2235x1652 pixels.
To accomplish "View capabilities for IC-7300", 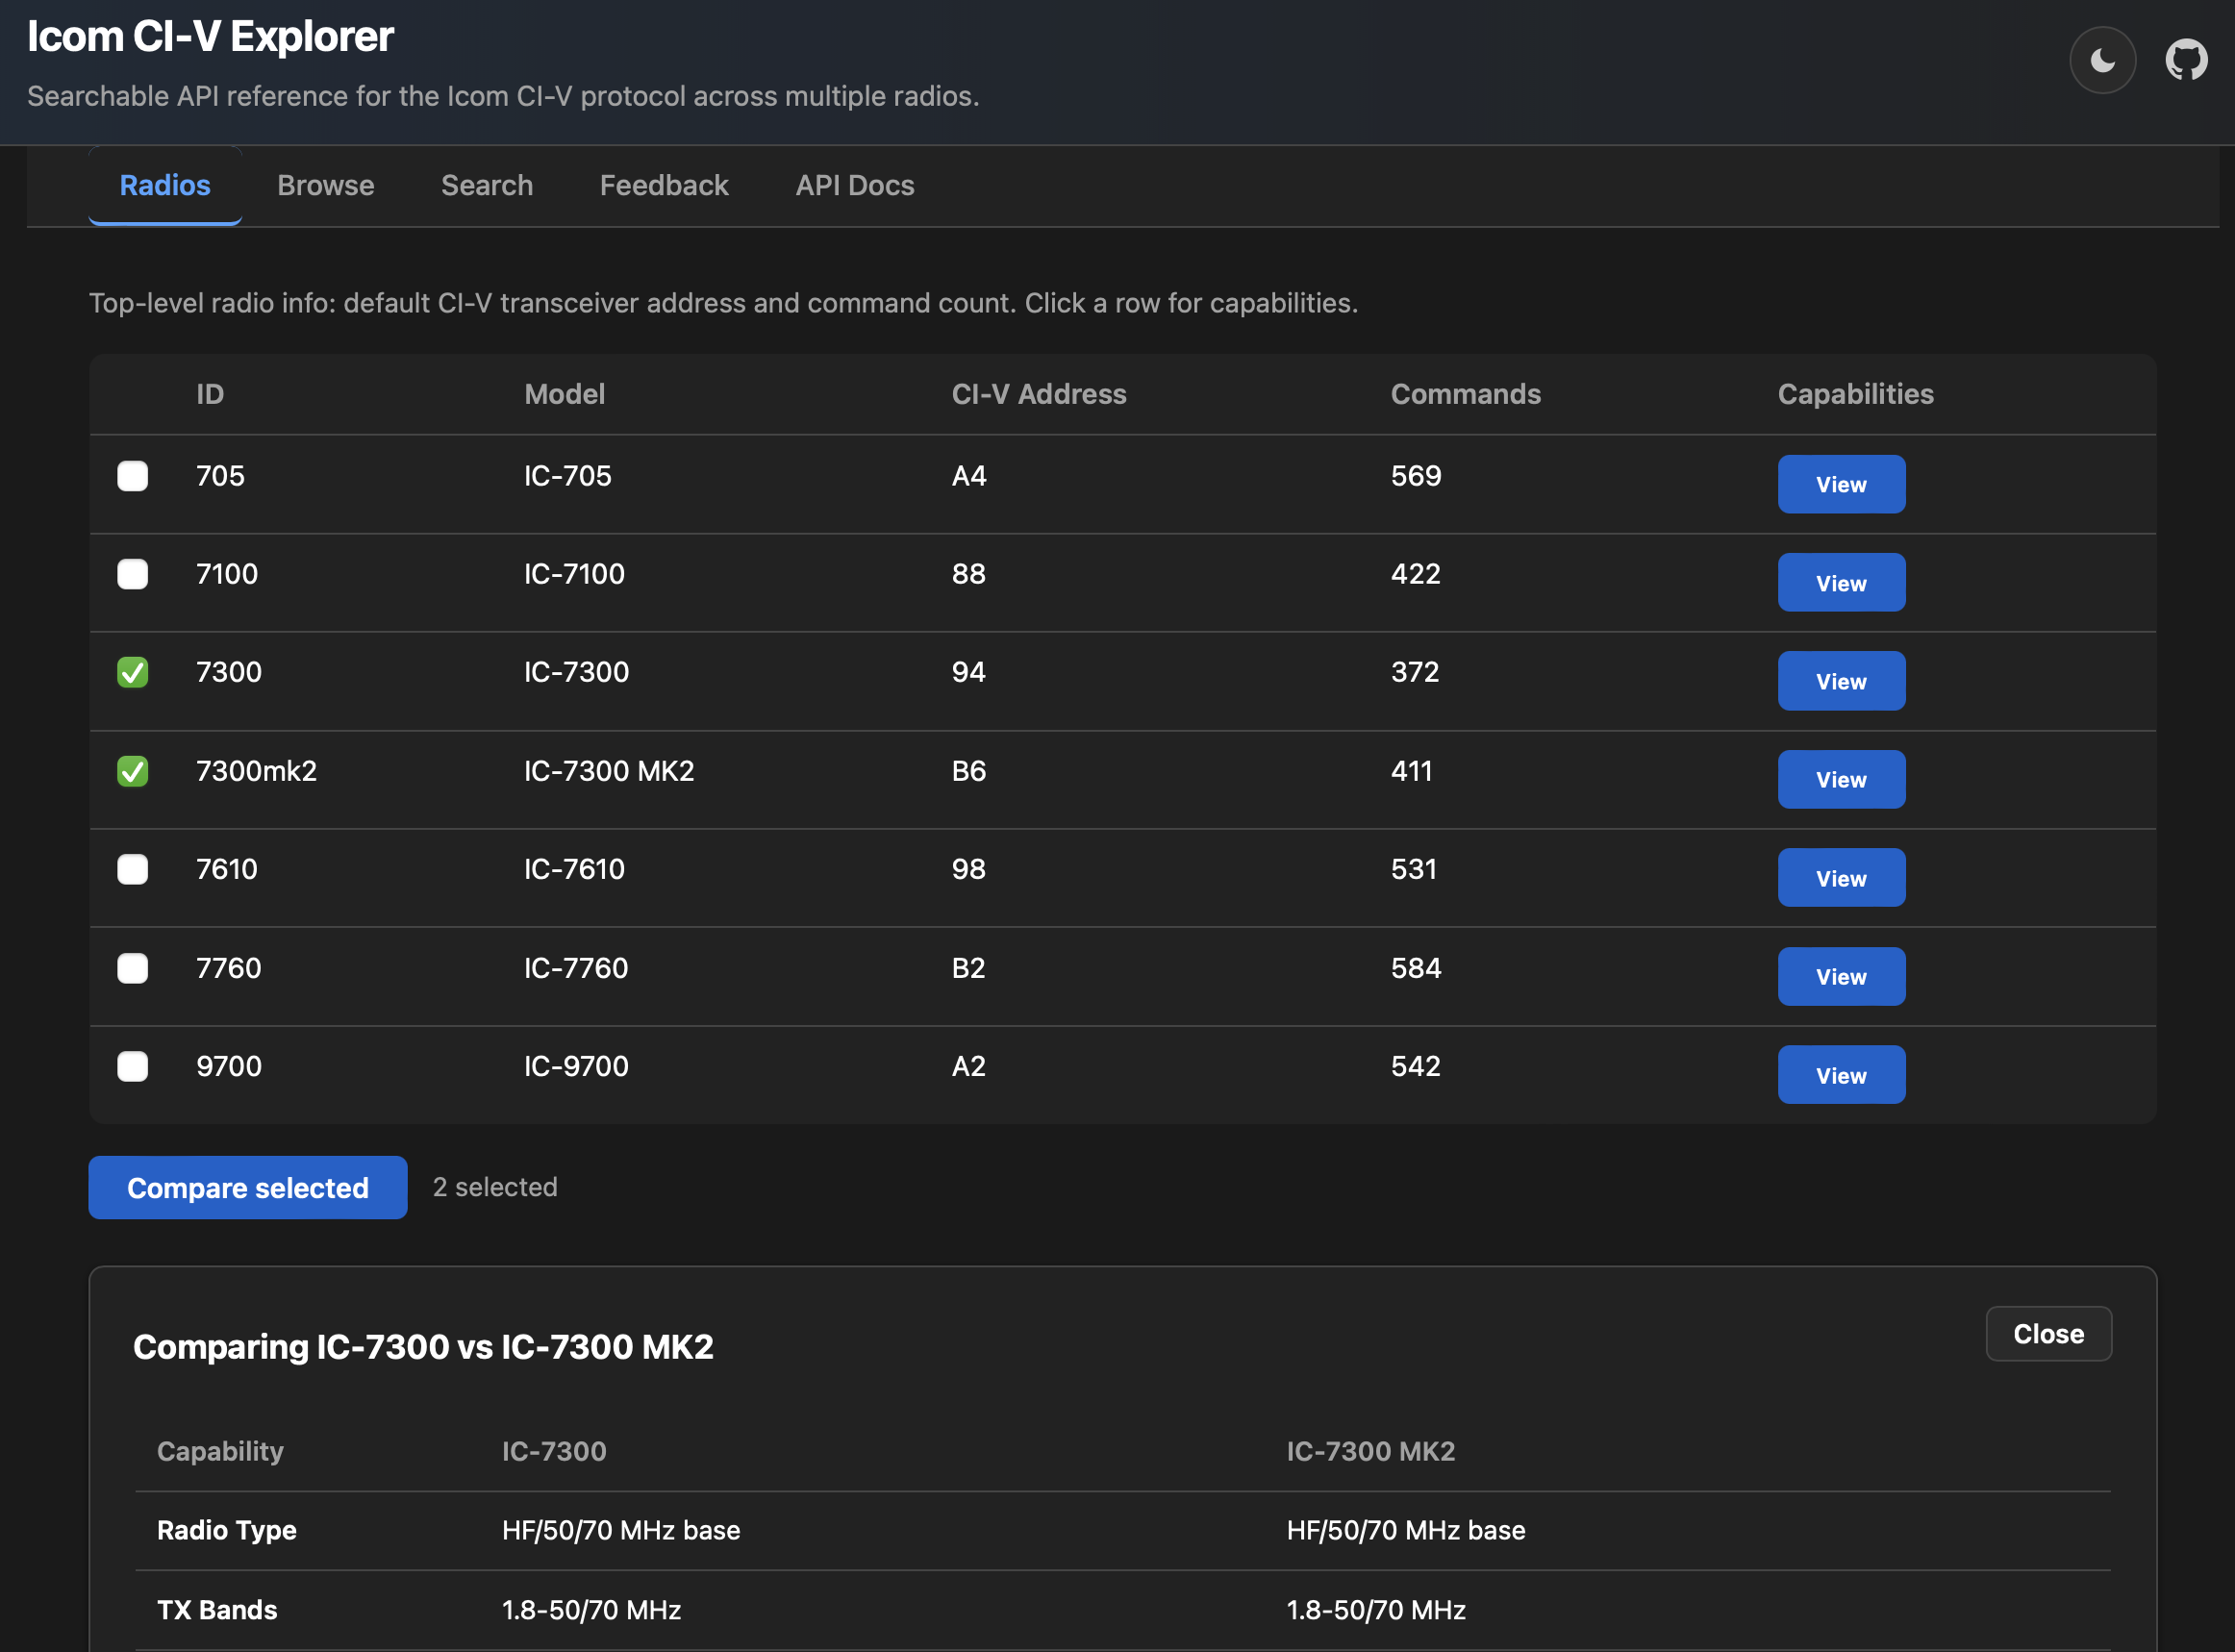I will (x=1841, y=681).
